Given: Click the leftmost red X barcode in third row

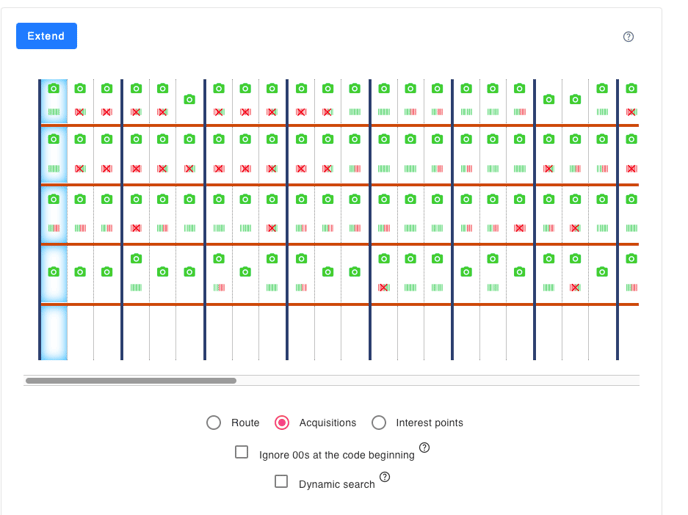Looking at the screenshot, I should pos(136,228).
